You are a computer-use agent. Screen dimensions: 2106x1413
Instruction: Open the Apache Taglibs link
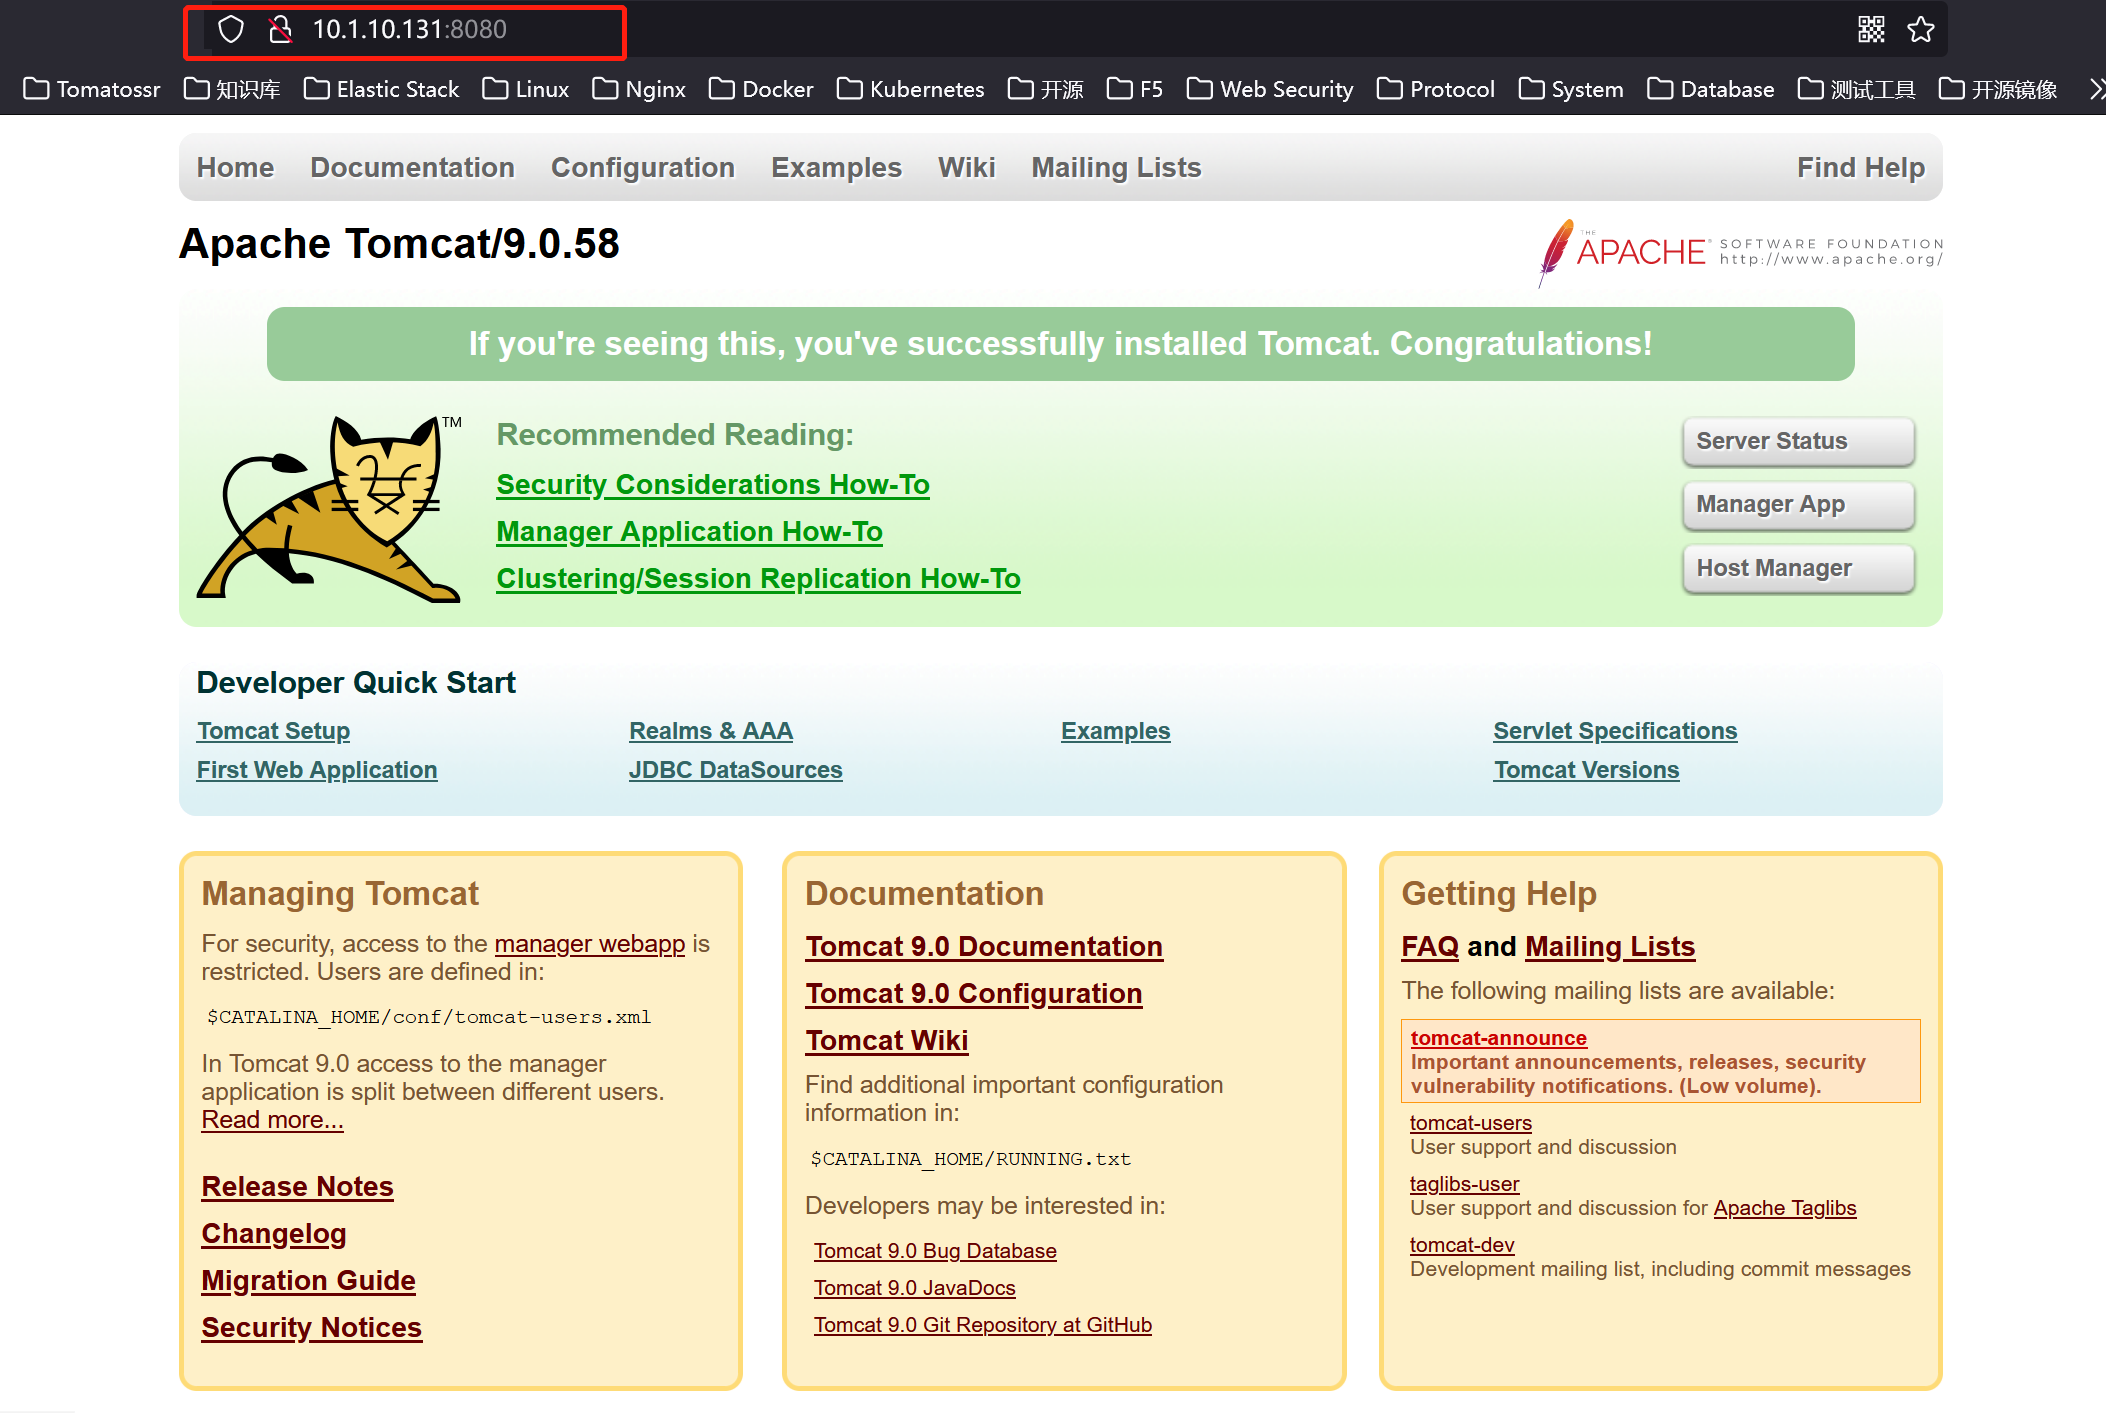coord(1784,1208)
